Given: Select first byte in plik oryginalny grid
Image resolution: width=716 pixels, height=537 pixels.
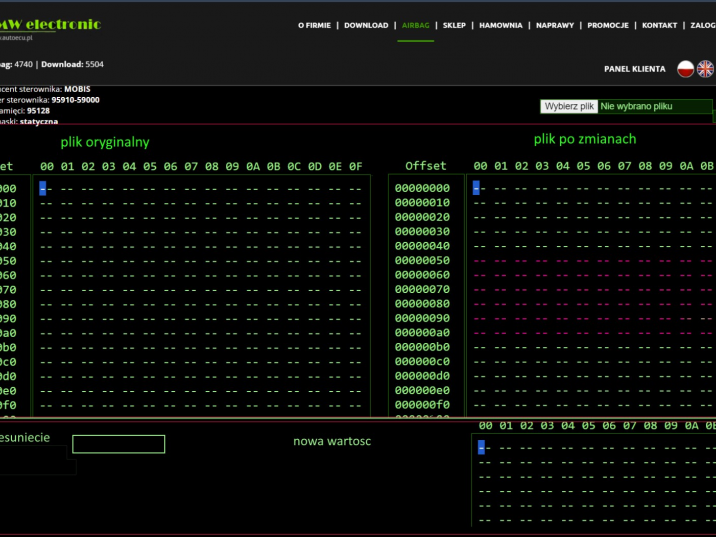Looking at the screenshot, I should [43, 188].
